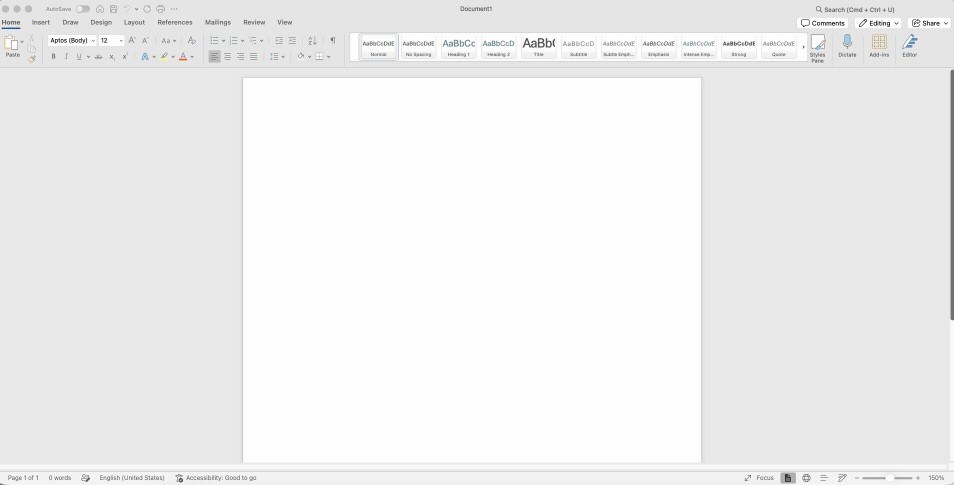Click the Share button
This screenshot has width=954, height=485.
click(x=929, y=23)
